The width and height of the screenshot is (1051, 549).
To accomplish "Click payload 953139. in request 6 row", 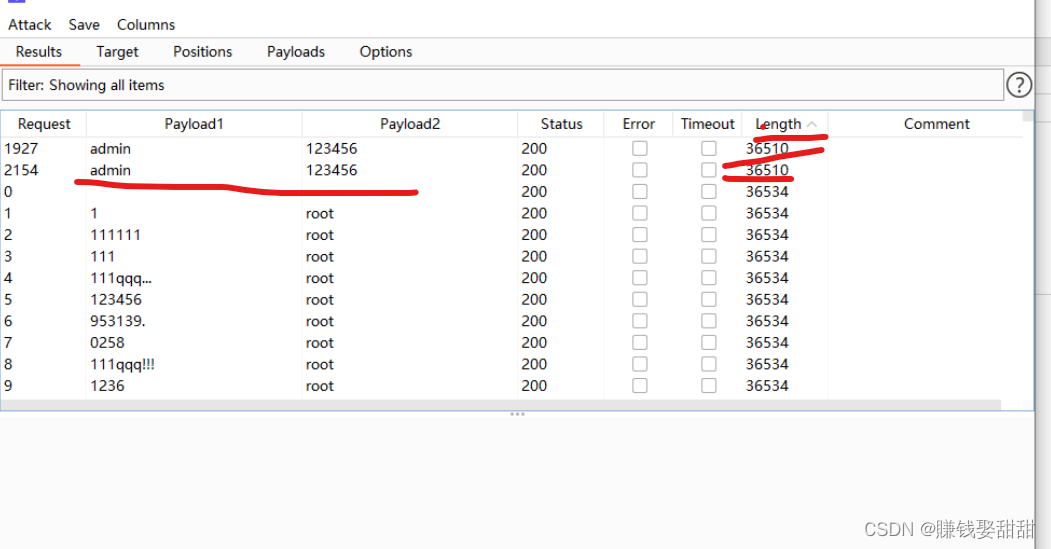I will (118, 321).
